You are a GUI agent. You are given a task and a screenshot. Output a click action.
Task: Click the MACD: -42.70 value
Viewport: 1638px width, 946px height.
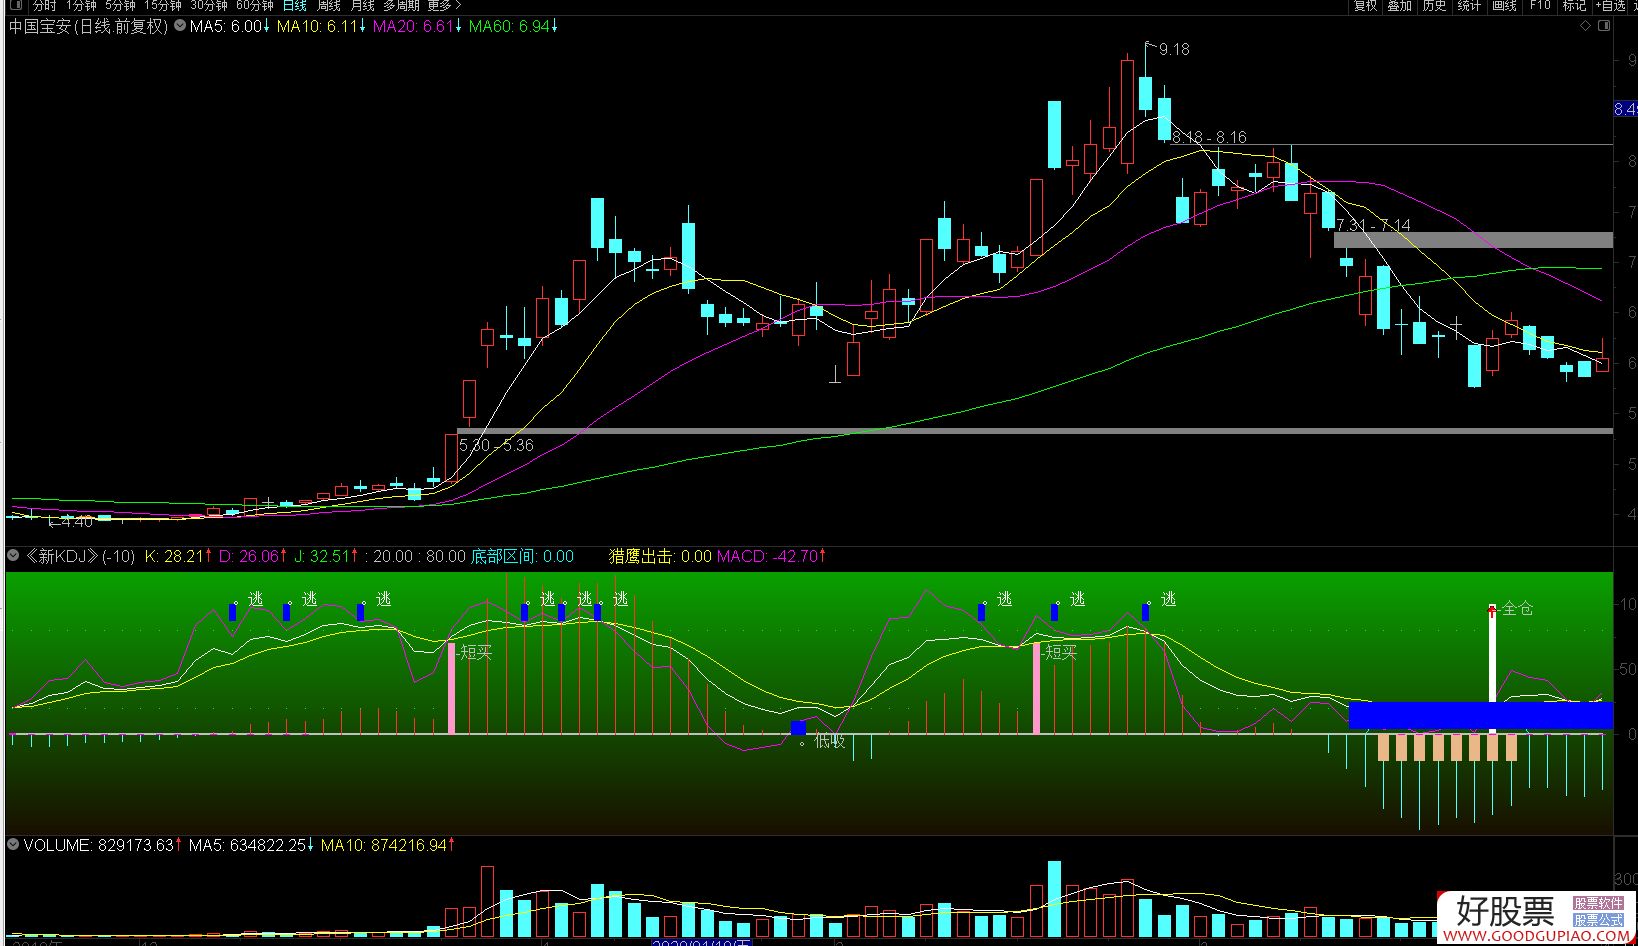pyautogui.click(x=771, y=556)
